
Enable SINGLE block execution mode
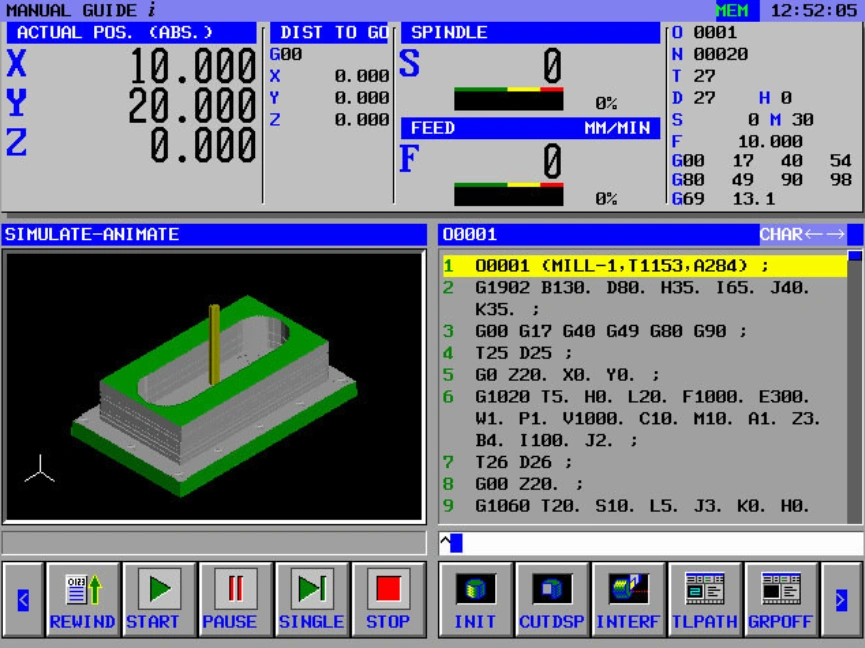click(x=310, y=597)
